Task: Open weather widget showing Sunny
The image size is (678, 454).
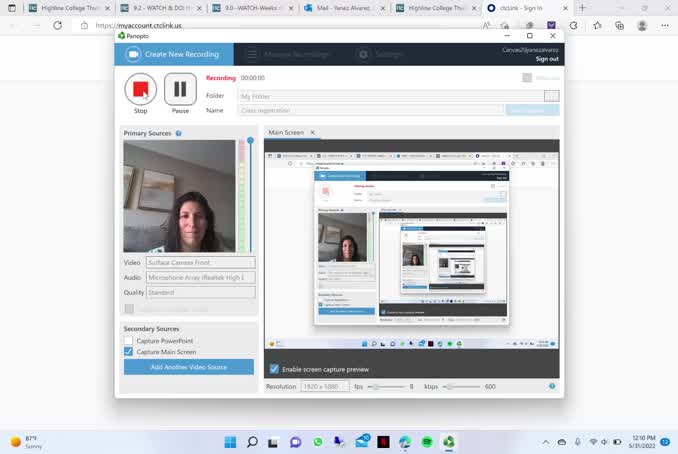Action: pyautogui.click(x=27, y=442)
